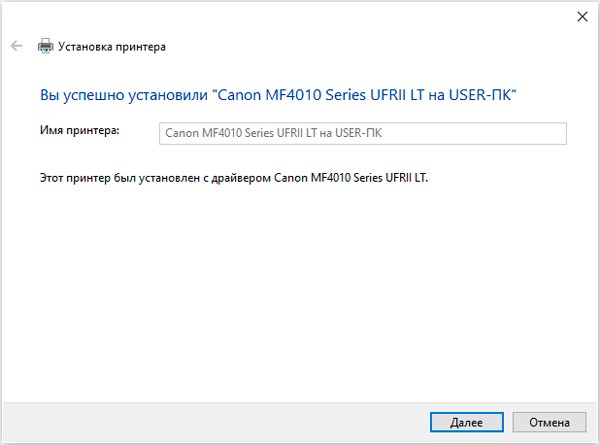This screenshot has width=600, height=445.
Task: Cancel the wizard with the Отмена button
Action: [549, 422]
